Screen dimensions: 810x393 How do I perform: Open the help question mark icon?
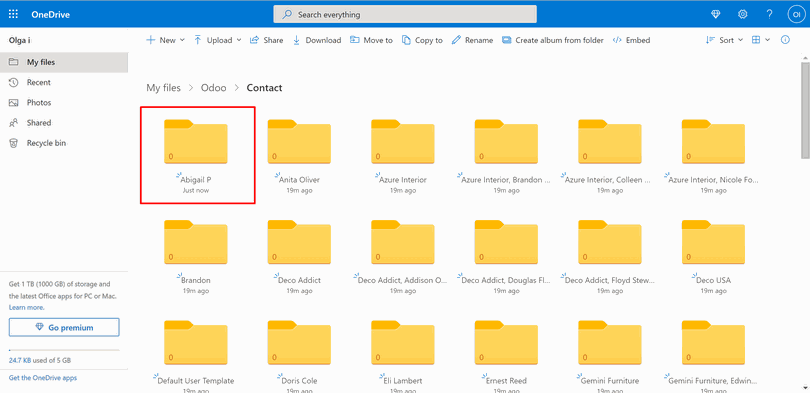pyautogui.click(x=769, y=14)
